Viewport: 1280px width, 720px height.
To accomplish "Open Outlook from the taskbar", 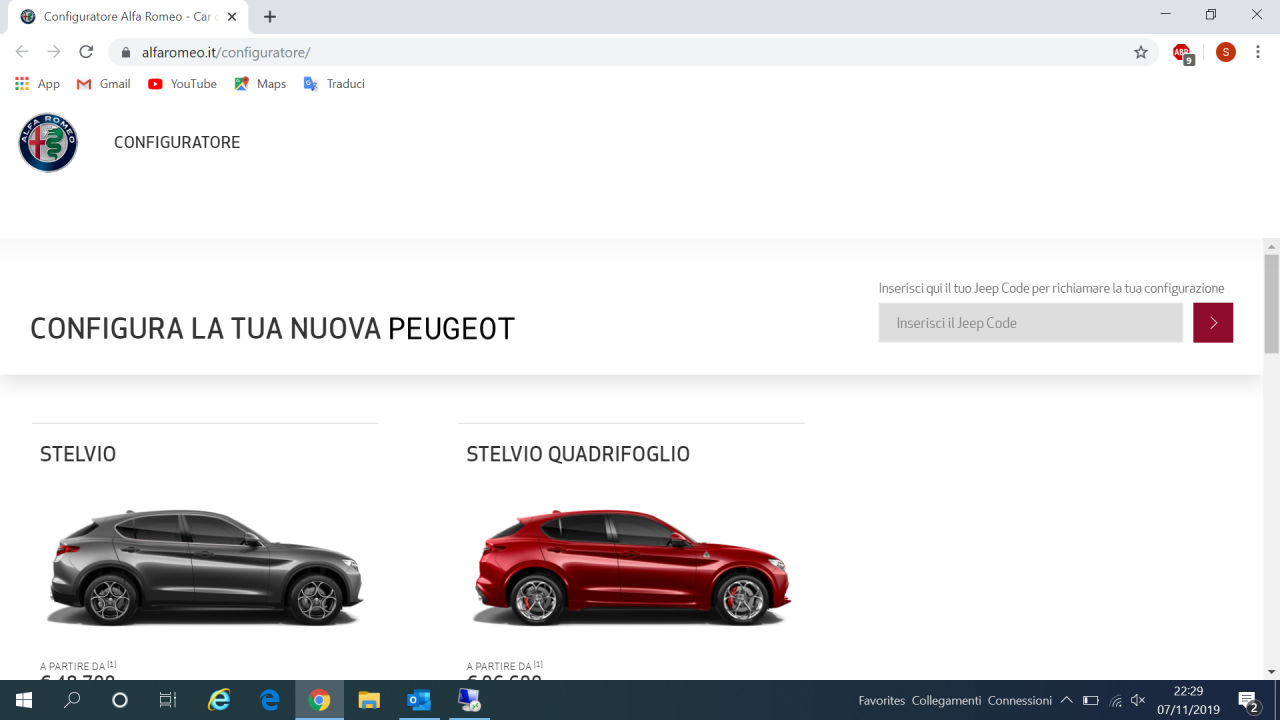I will tap(419, 700).
